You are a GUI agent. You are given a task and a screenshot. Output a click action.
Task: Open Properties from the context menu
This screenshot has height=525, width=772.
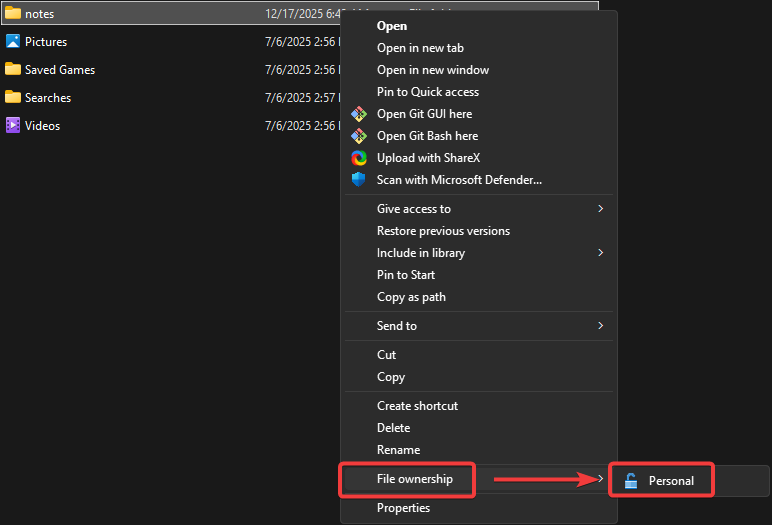(x=403, y=508)
